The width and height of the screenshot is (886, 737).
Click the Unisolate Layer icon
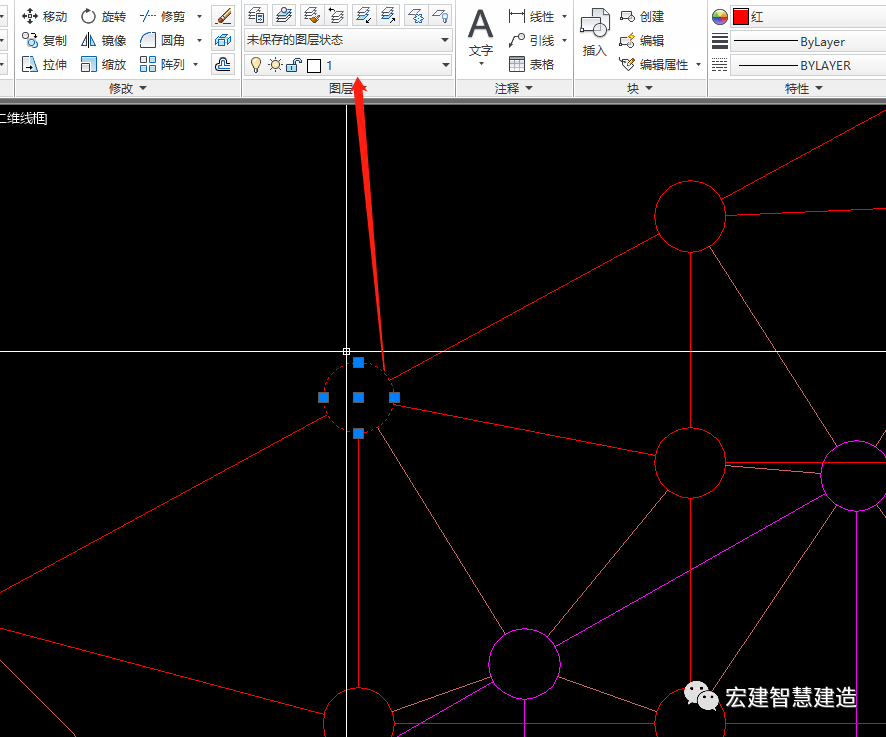(x=388, y=15)
